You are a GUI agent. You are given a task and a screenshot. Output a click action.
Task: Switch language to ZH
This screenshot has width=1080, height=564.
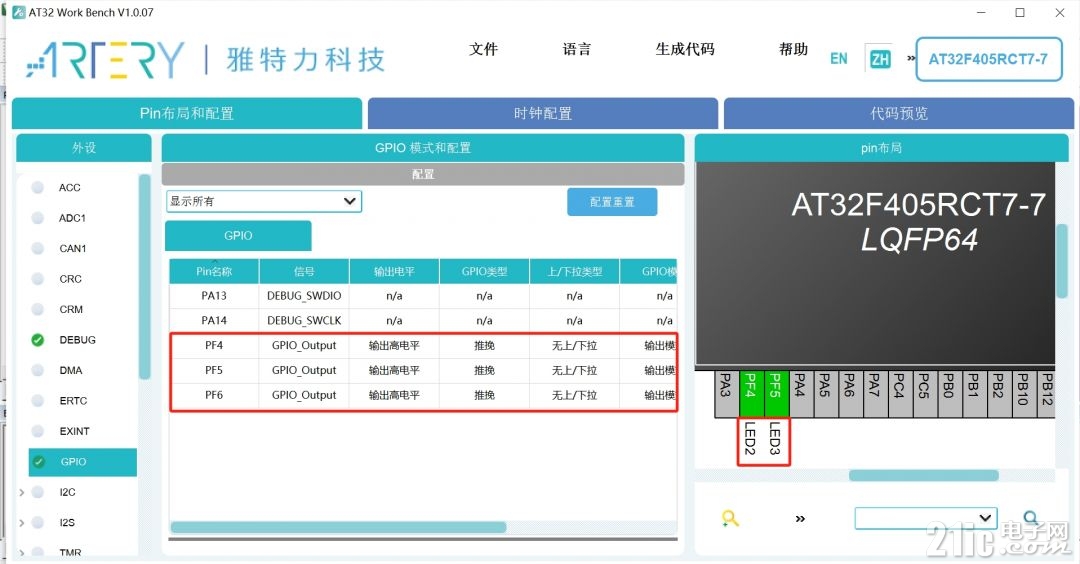click(880, 59)
